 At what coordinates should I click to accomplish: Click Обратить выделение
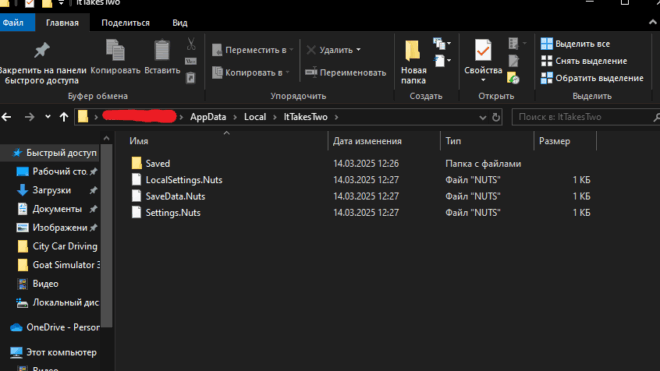click(x=592, y=78)
